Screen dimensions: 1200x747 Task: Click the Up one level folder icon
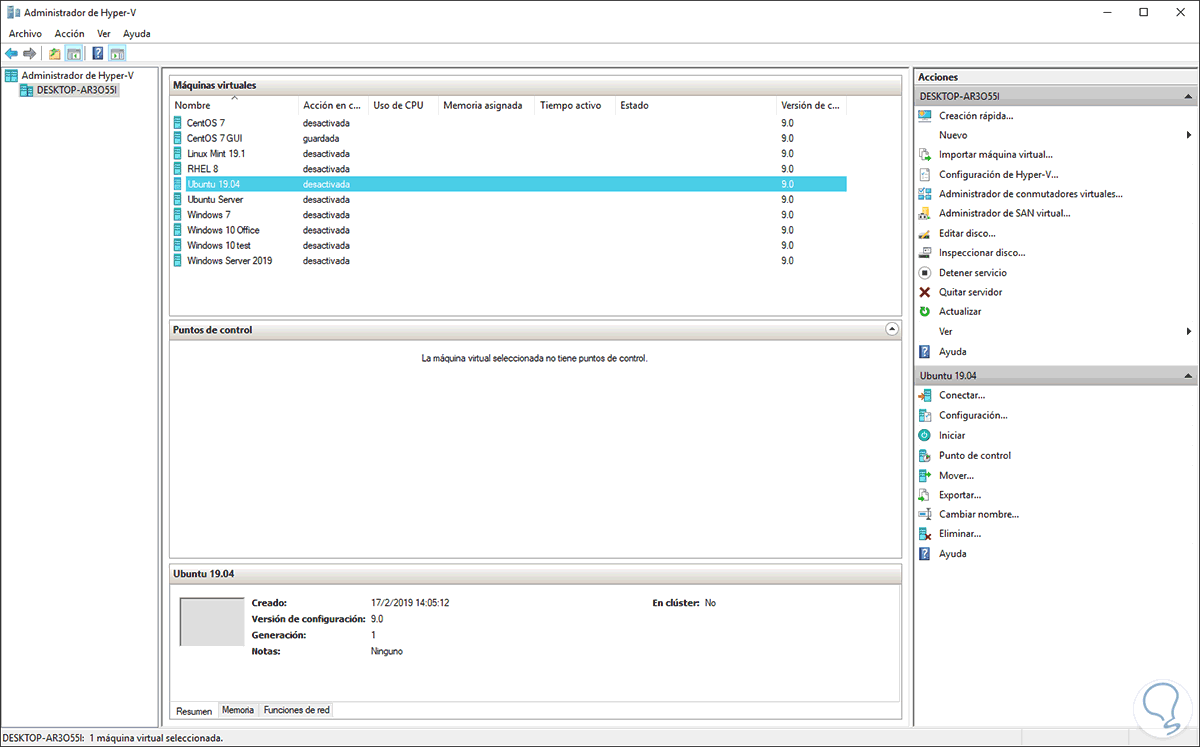click(55, 53)
